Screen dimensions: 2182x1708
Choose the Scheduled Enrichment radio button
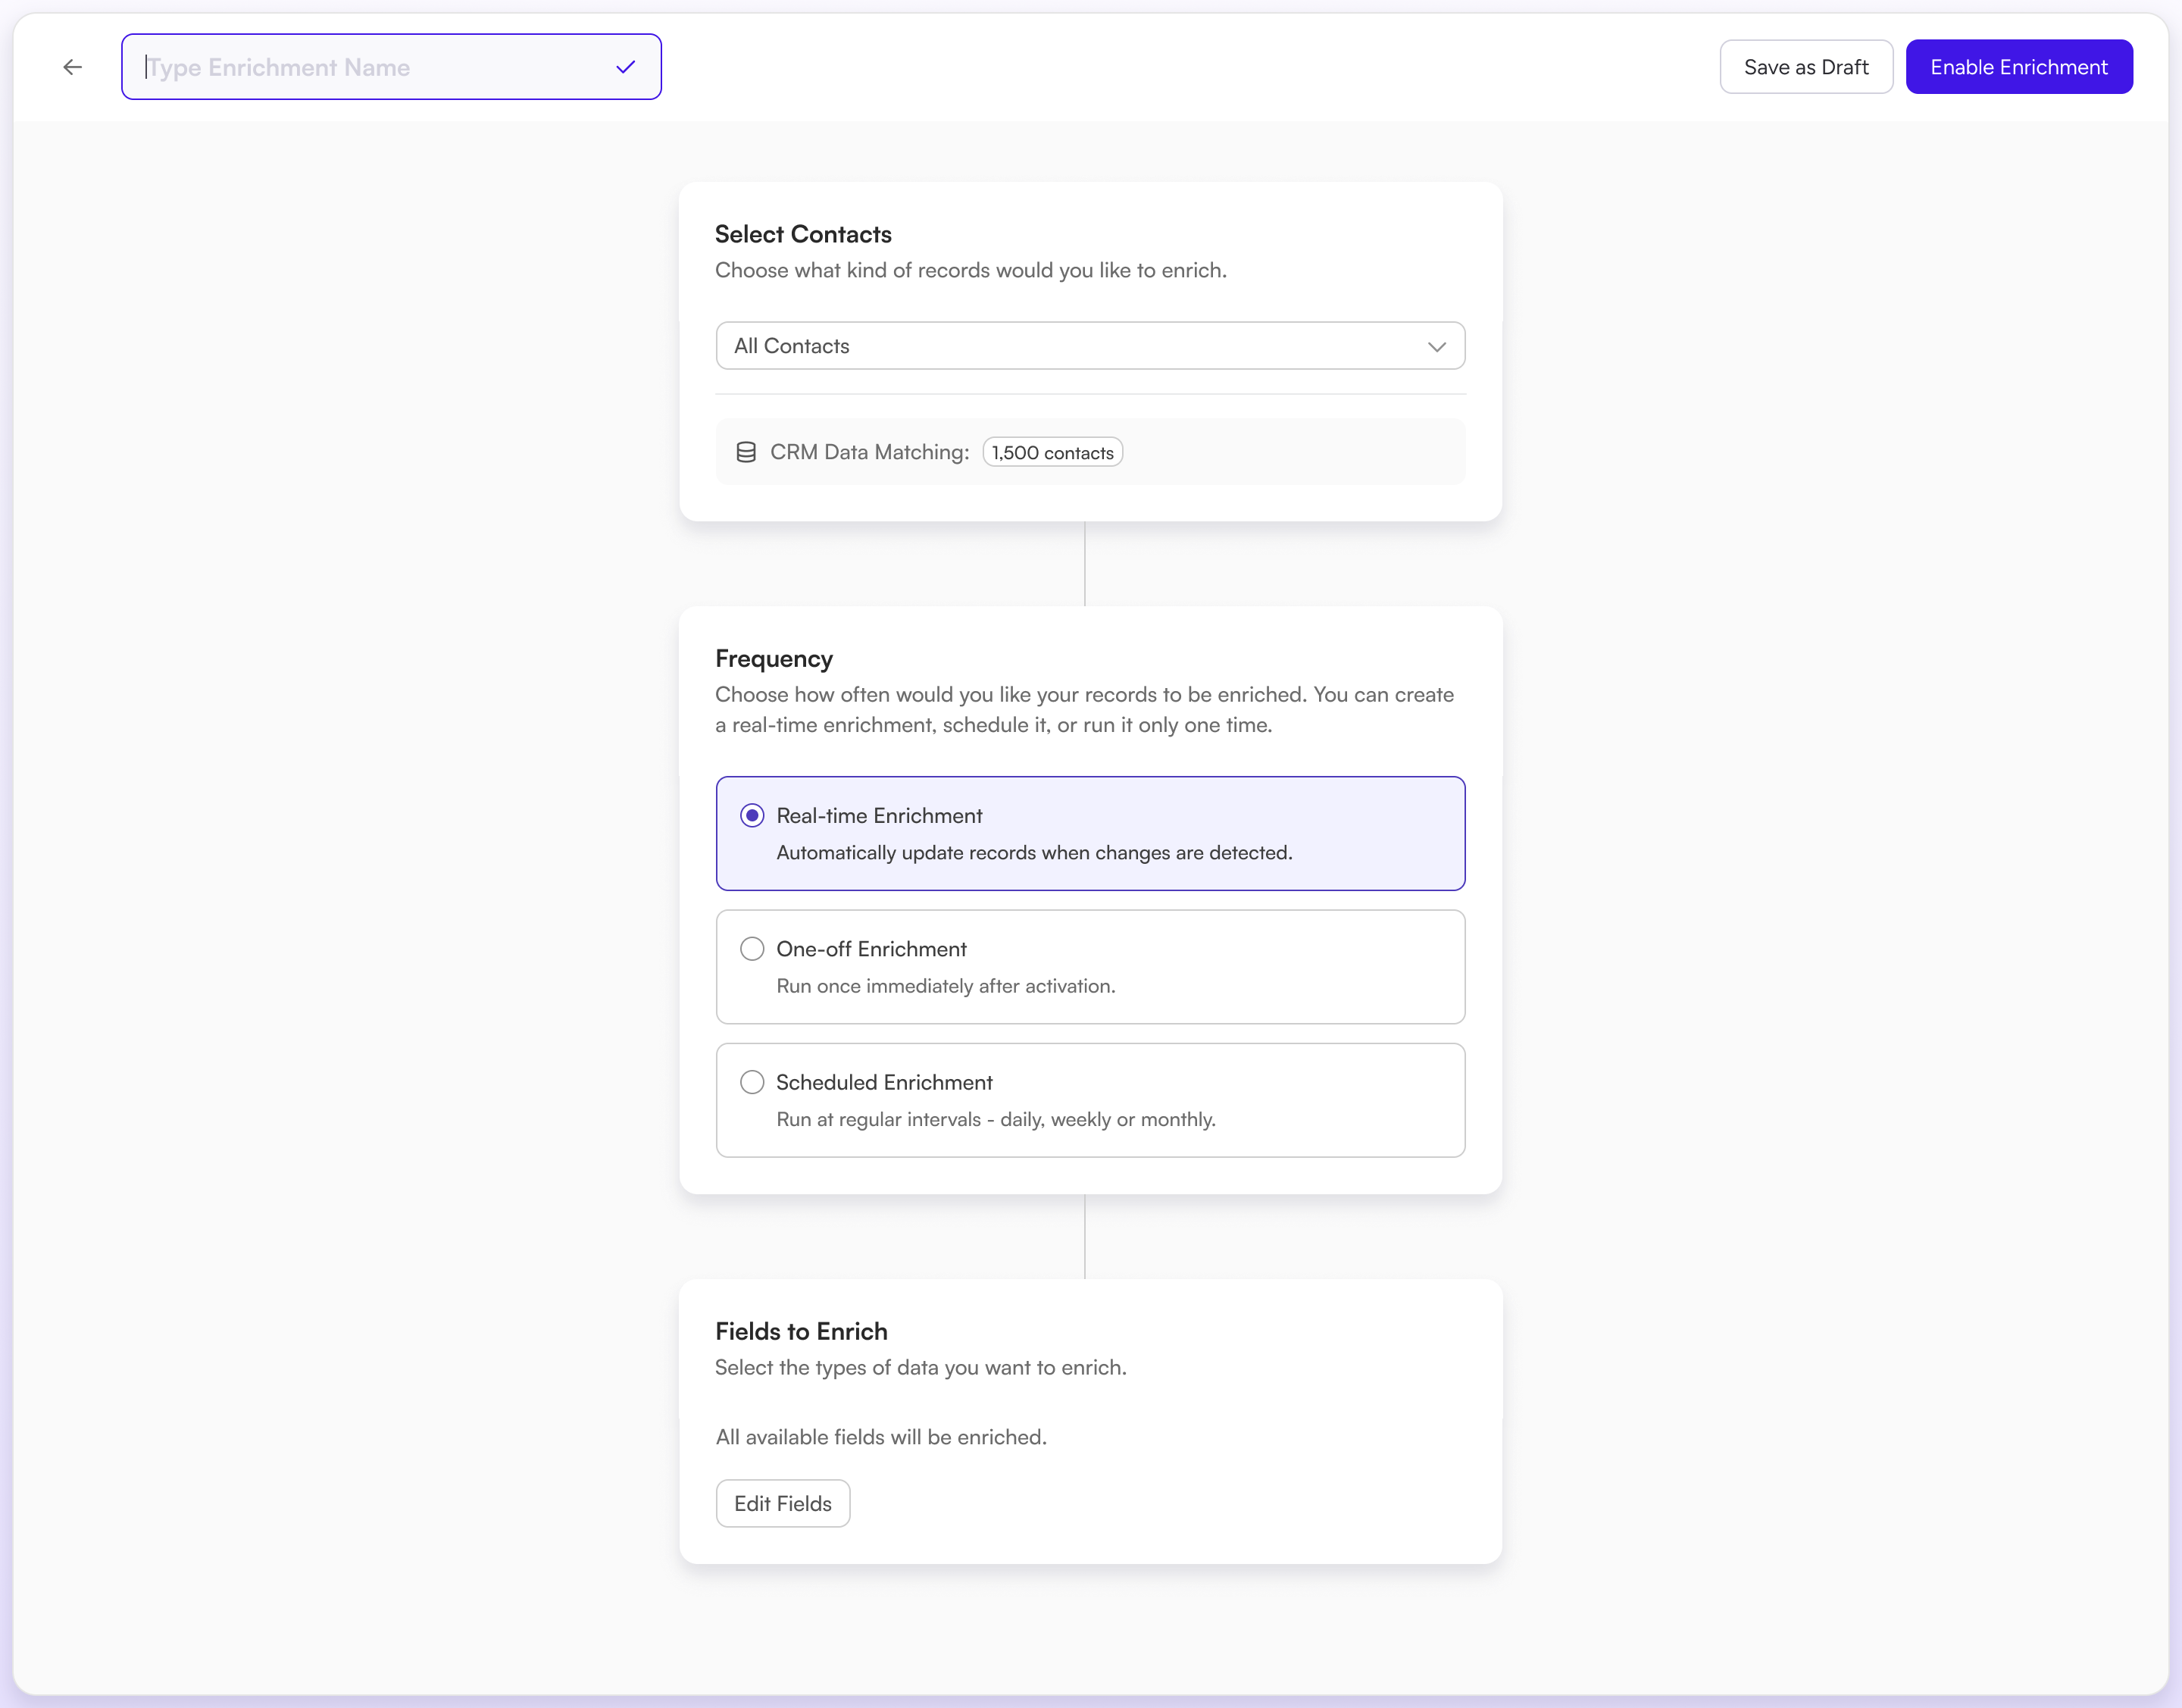coord(752,1082)
